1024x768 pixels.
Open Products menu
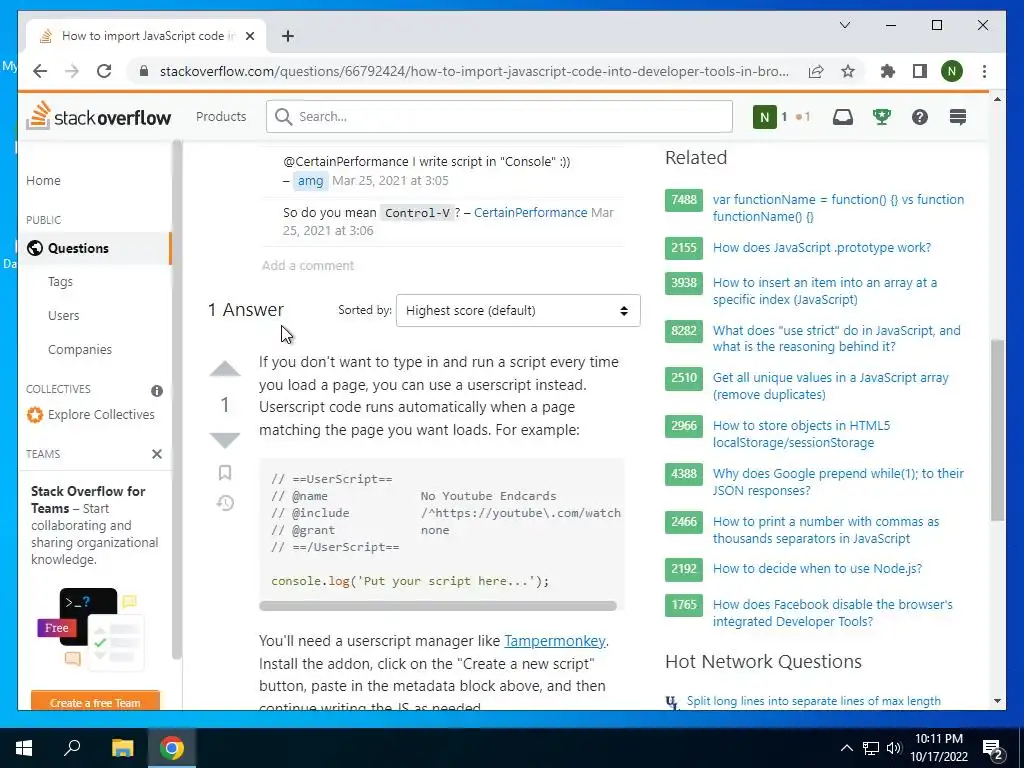(221, 116)
